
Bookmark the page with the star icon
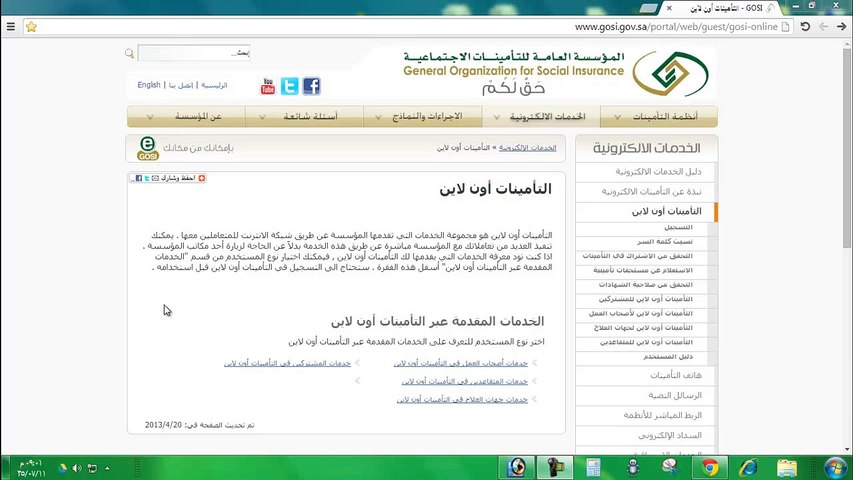32,27
